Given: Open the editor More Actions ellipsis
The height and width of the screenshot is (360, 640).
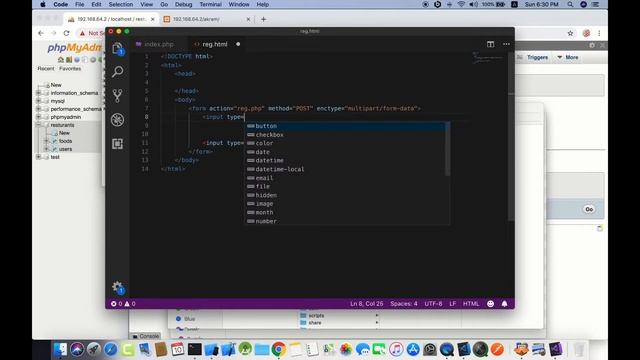Looking at the screenshot, I should 506,44.
